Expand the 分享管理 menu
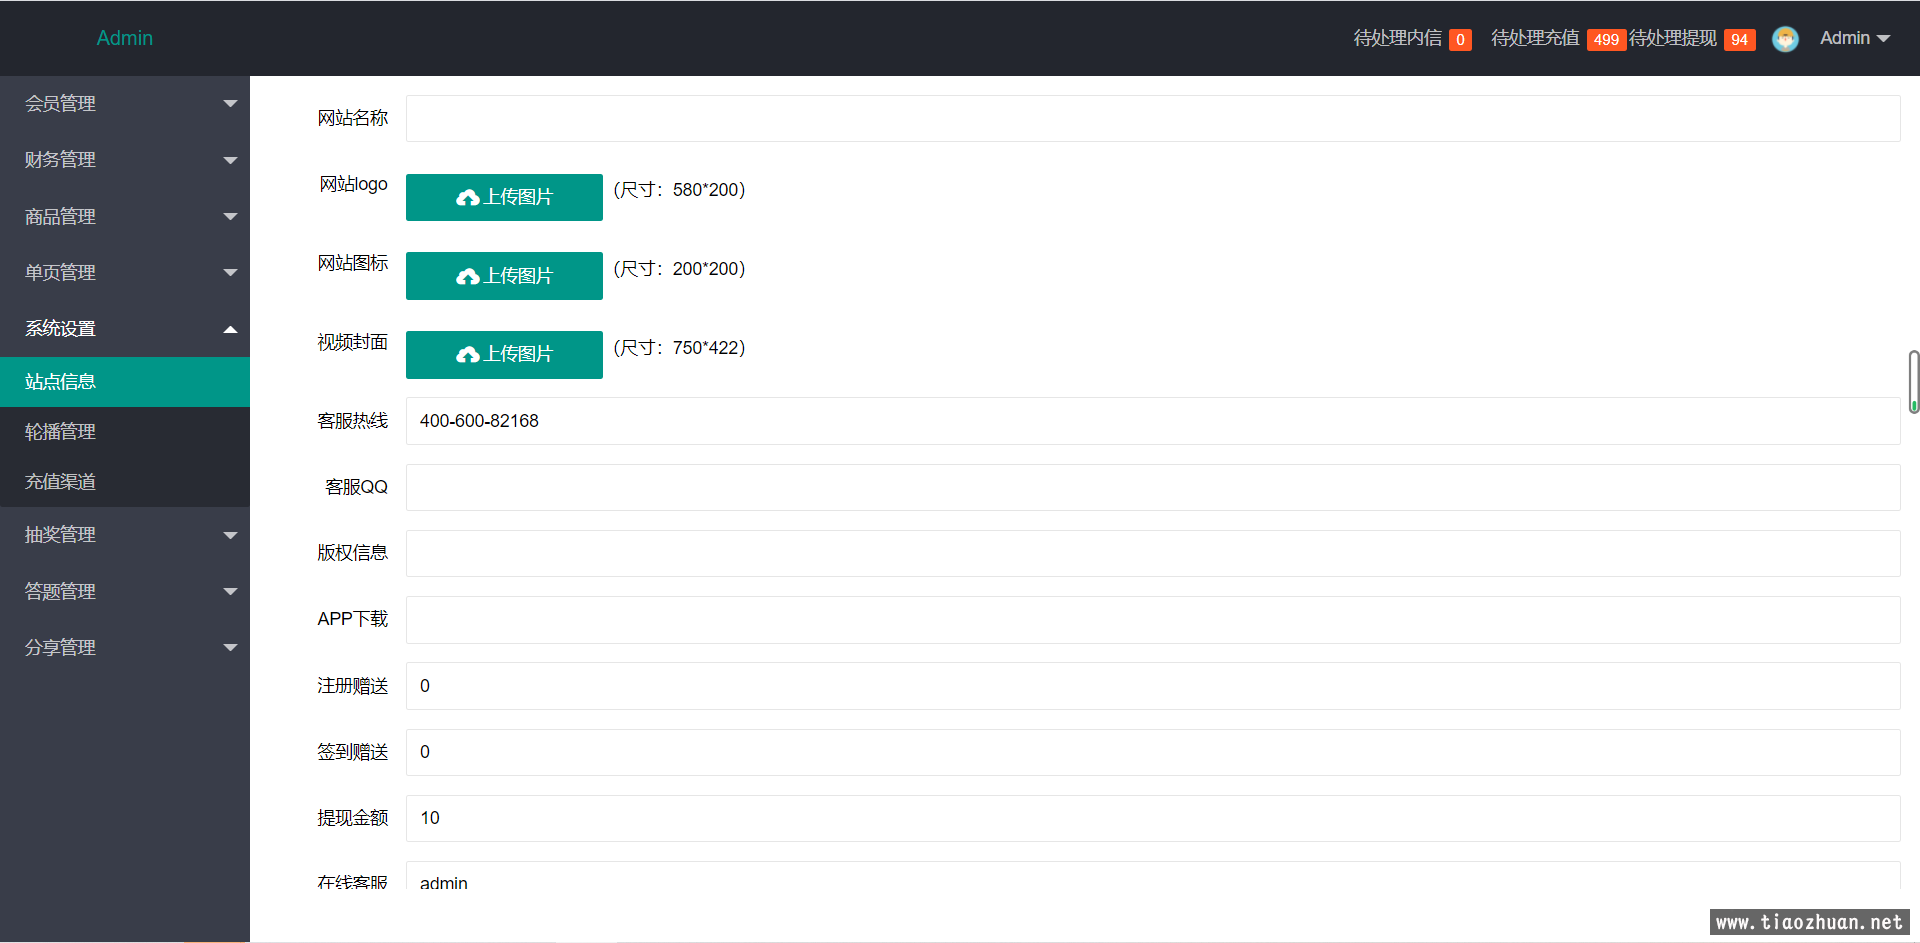 click(125, 647)
